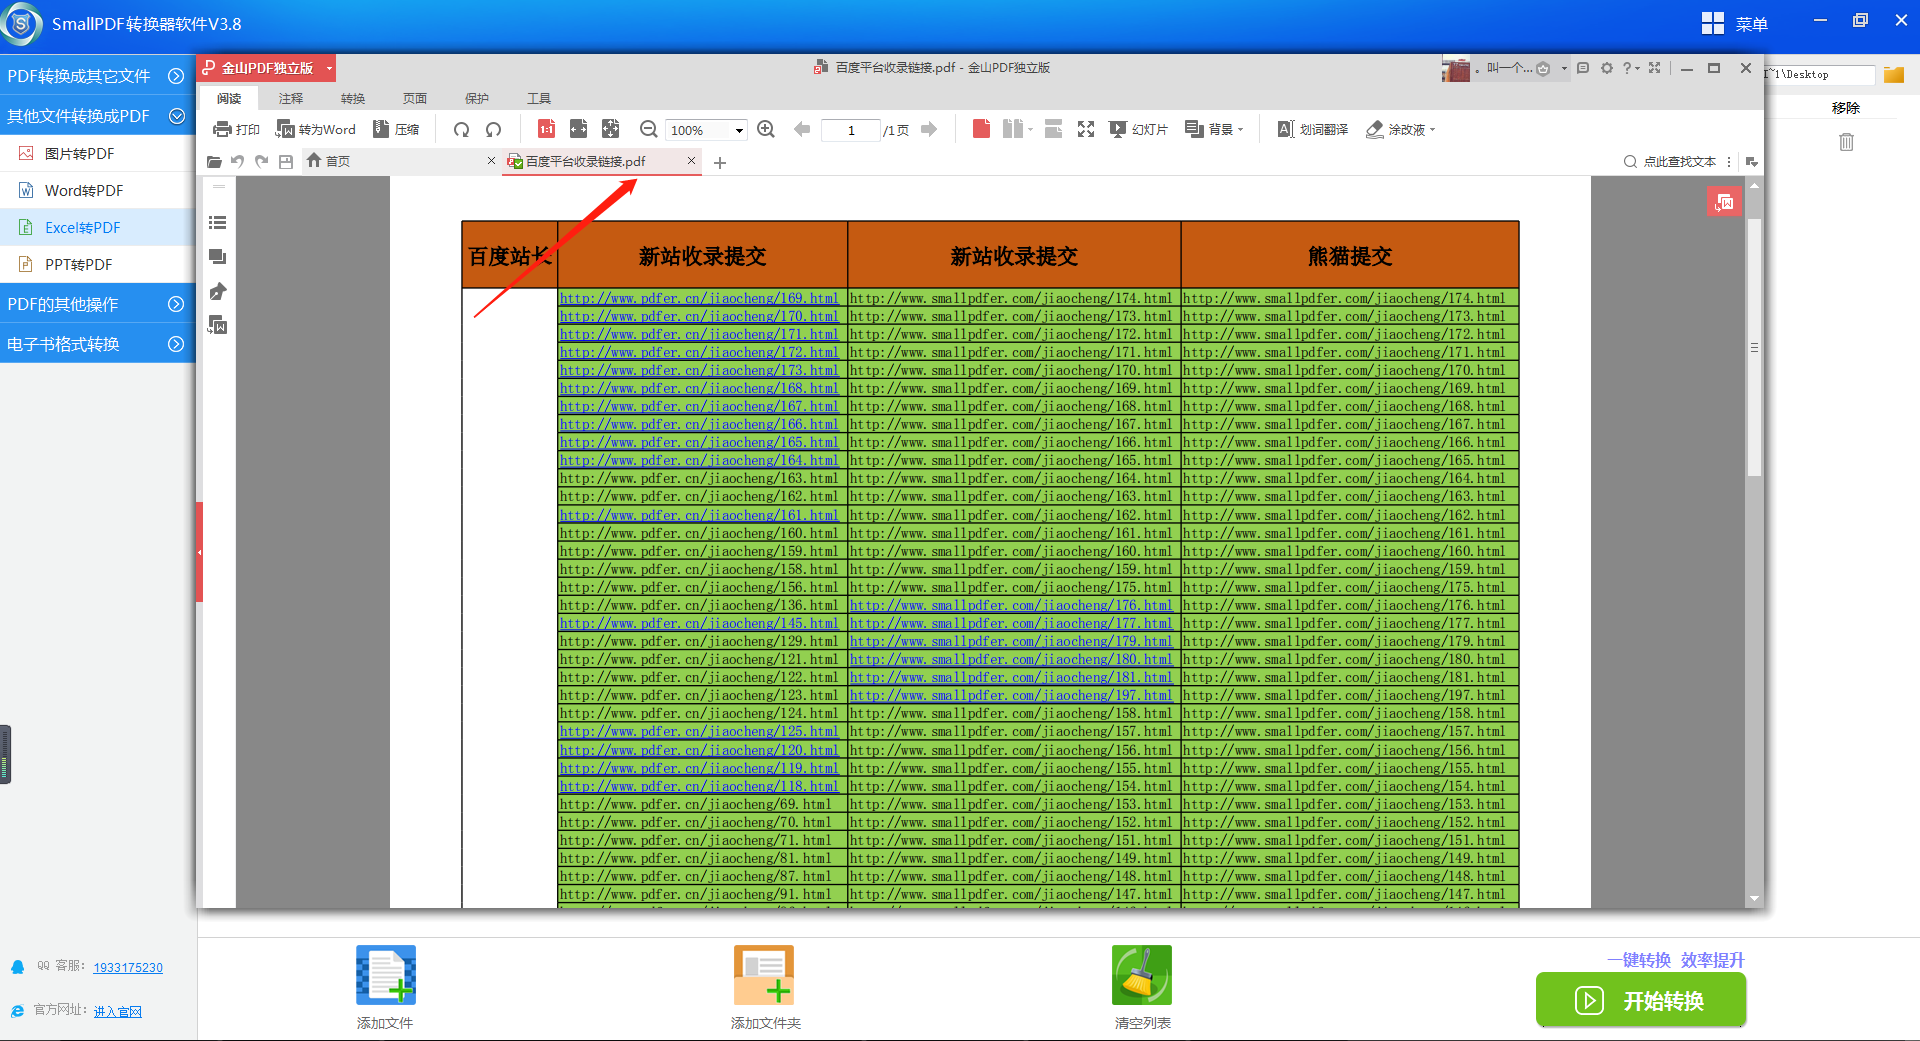Select single page view (red page icon)
The image size is (1920, 1041).
pyautogui.click(x=981, y=129)
